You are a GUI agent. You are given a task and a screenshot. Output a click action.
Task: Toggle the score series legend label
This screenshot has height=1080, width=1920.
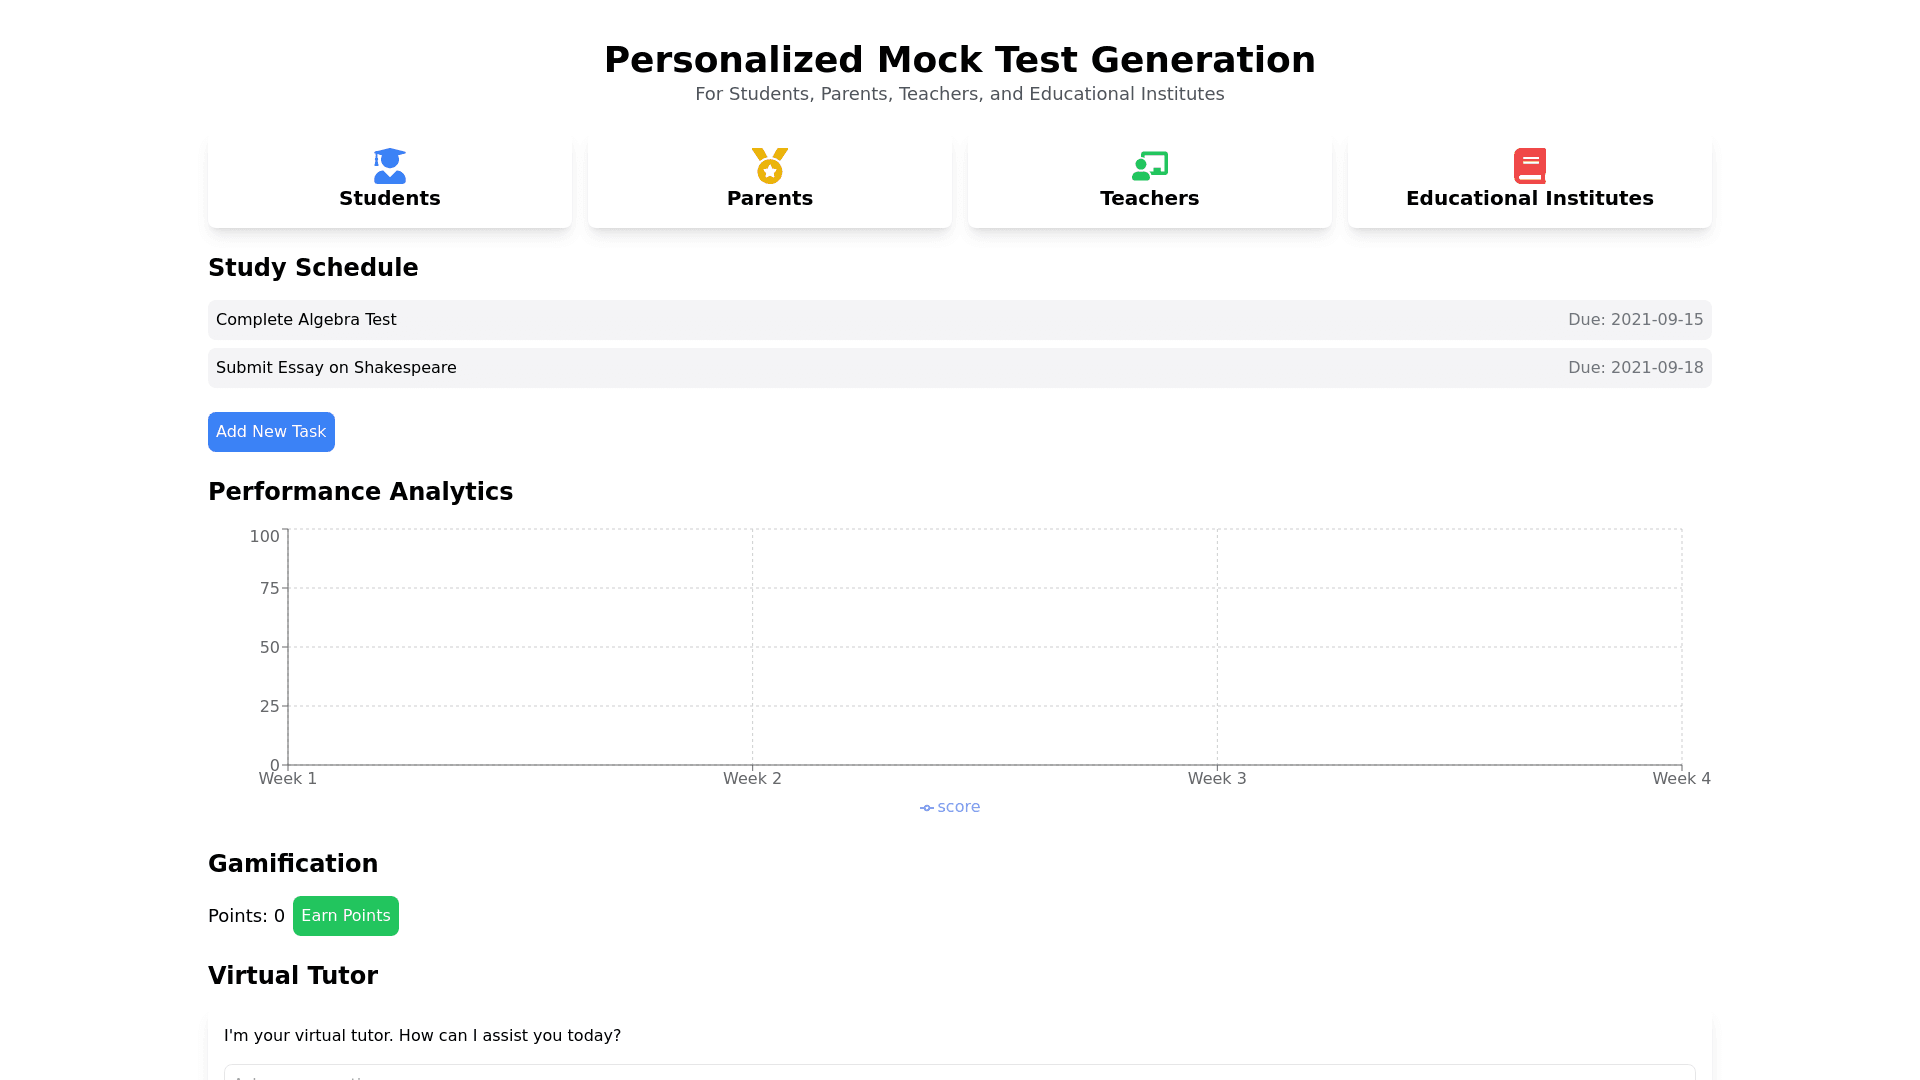click(x=959, y=807)
